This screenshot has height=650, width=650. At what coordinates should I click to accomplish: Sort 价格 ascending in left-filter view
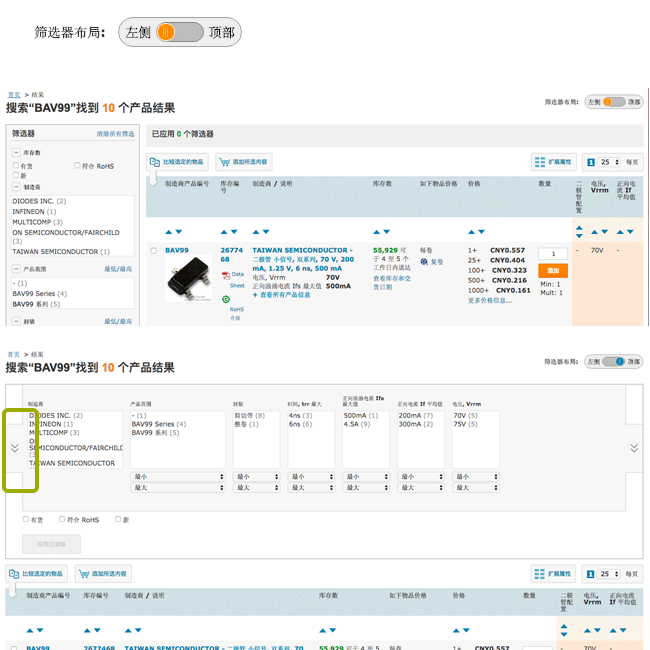(471, 232)
